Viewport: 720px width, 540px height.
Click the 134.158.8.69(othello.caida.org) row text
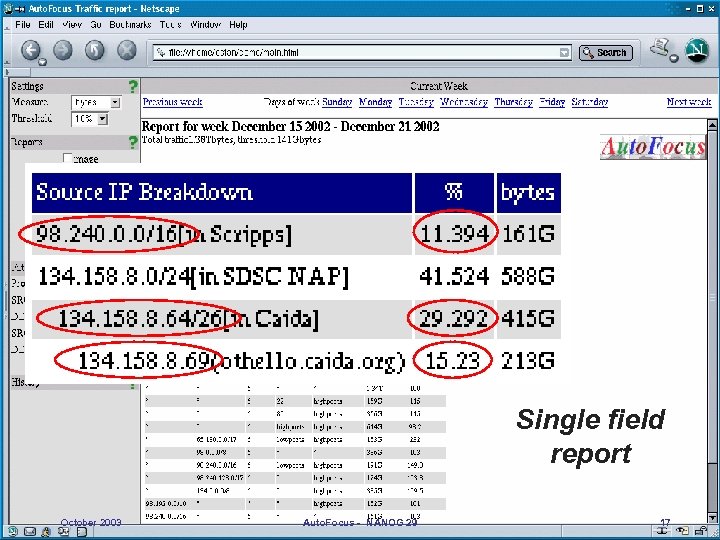pyautogui.click(x=242, y=361)
